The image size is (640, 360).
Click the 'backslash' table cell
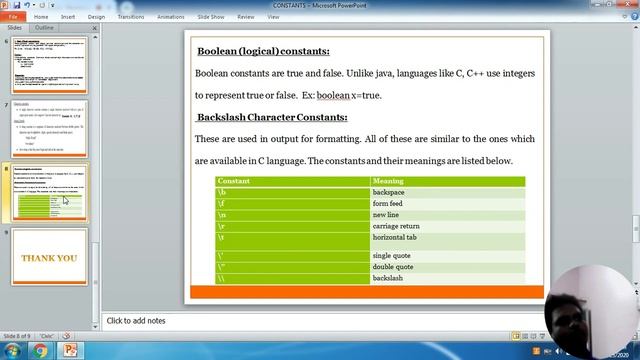[448, 278]
